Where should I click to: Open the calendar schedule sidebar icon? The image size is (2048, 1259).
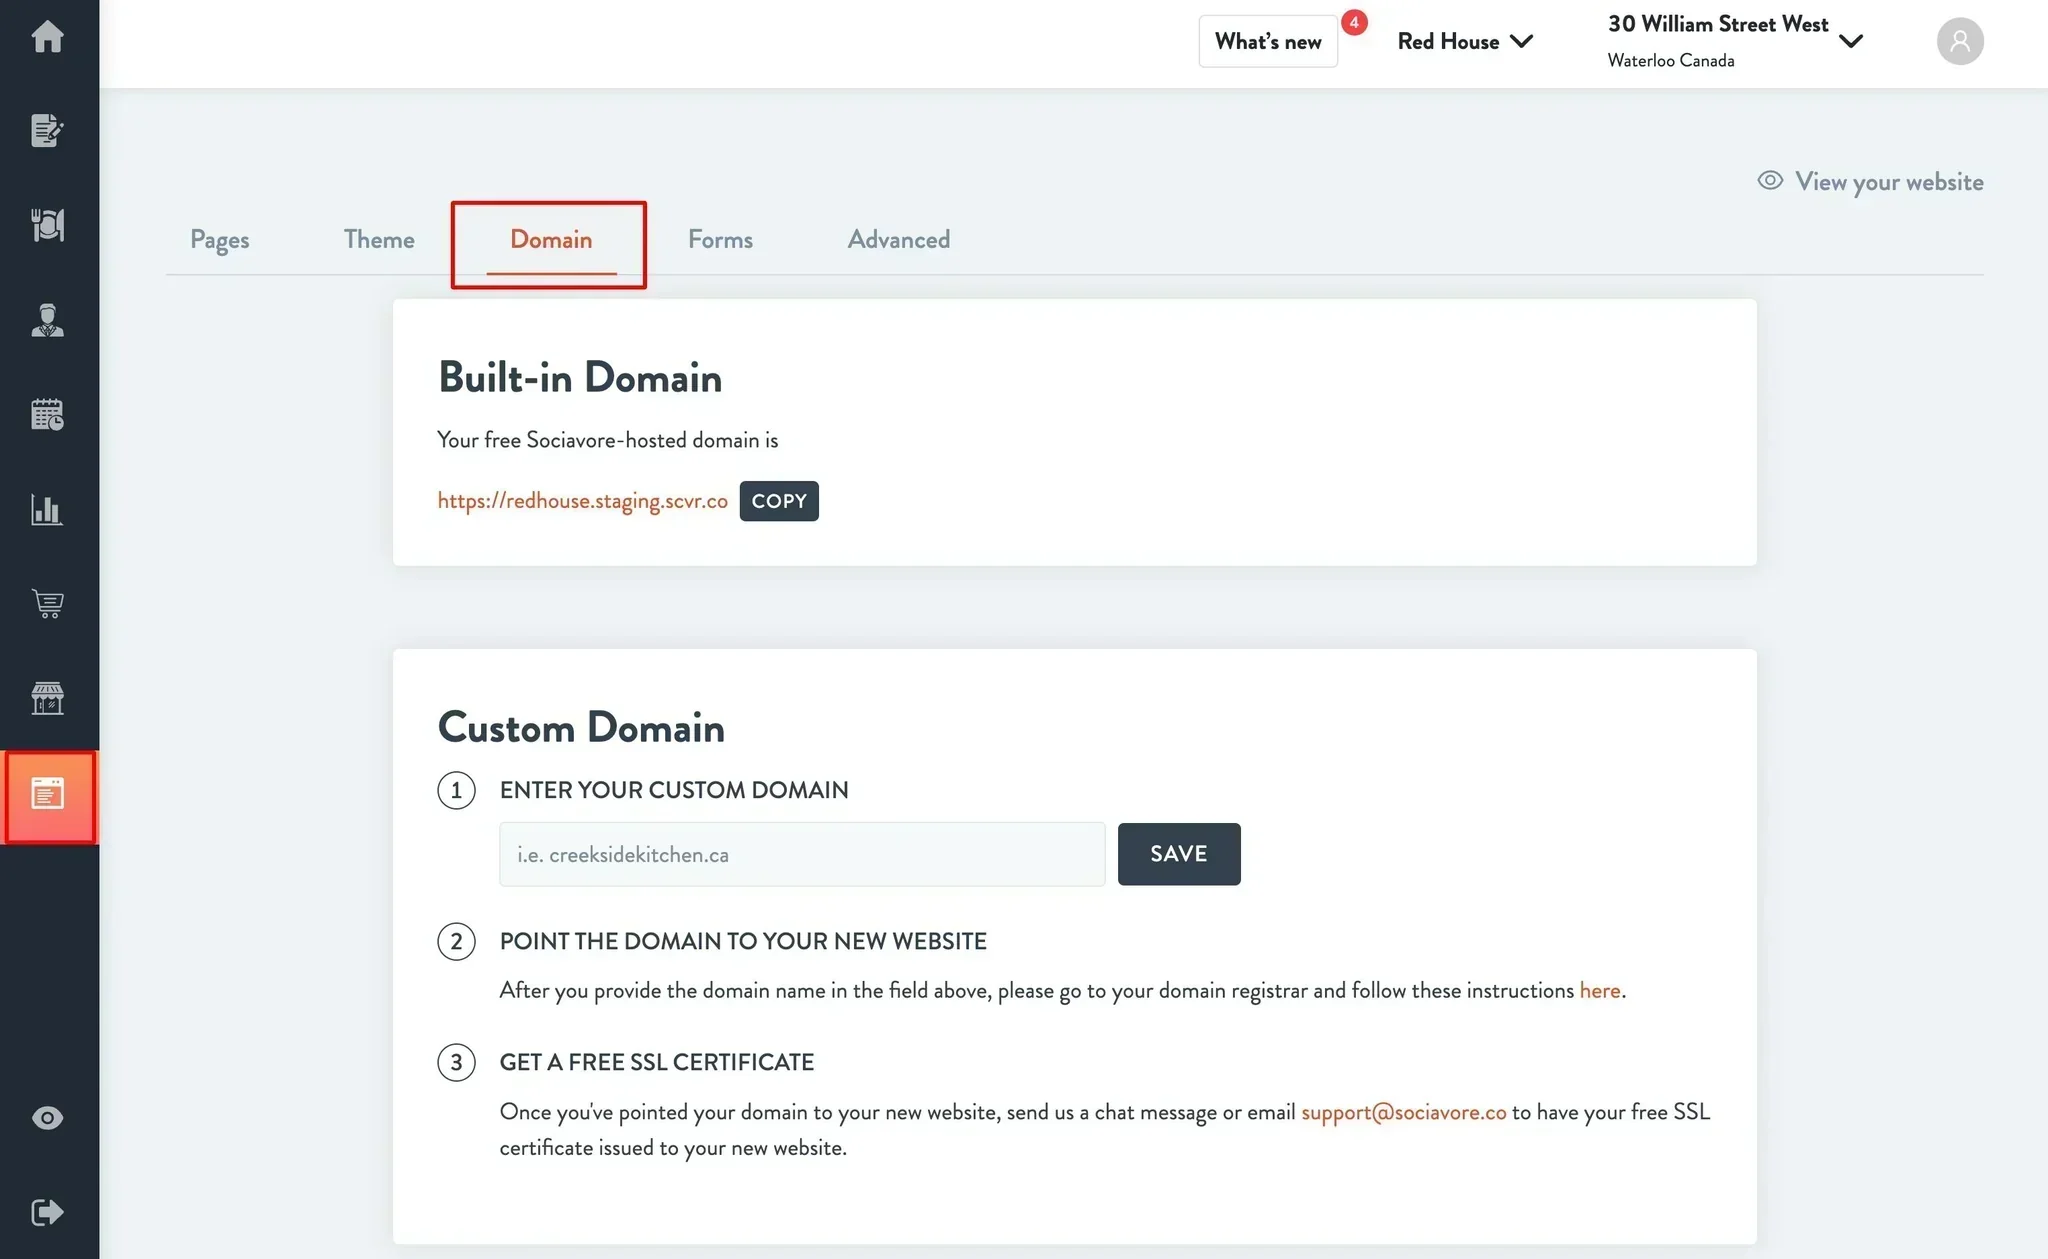48,414
